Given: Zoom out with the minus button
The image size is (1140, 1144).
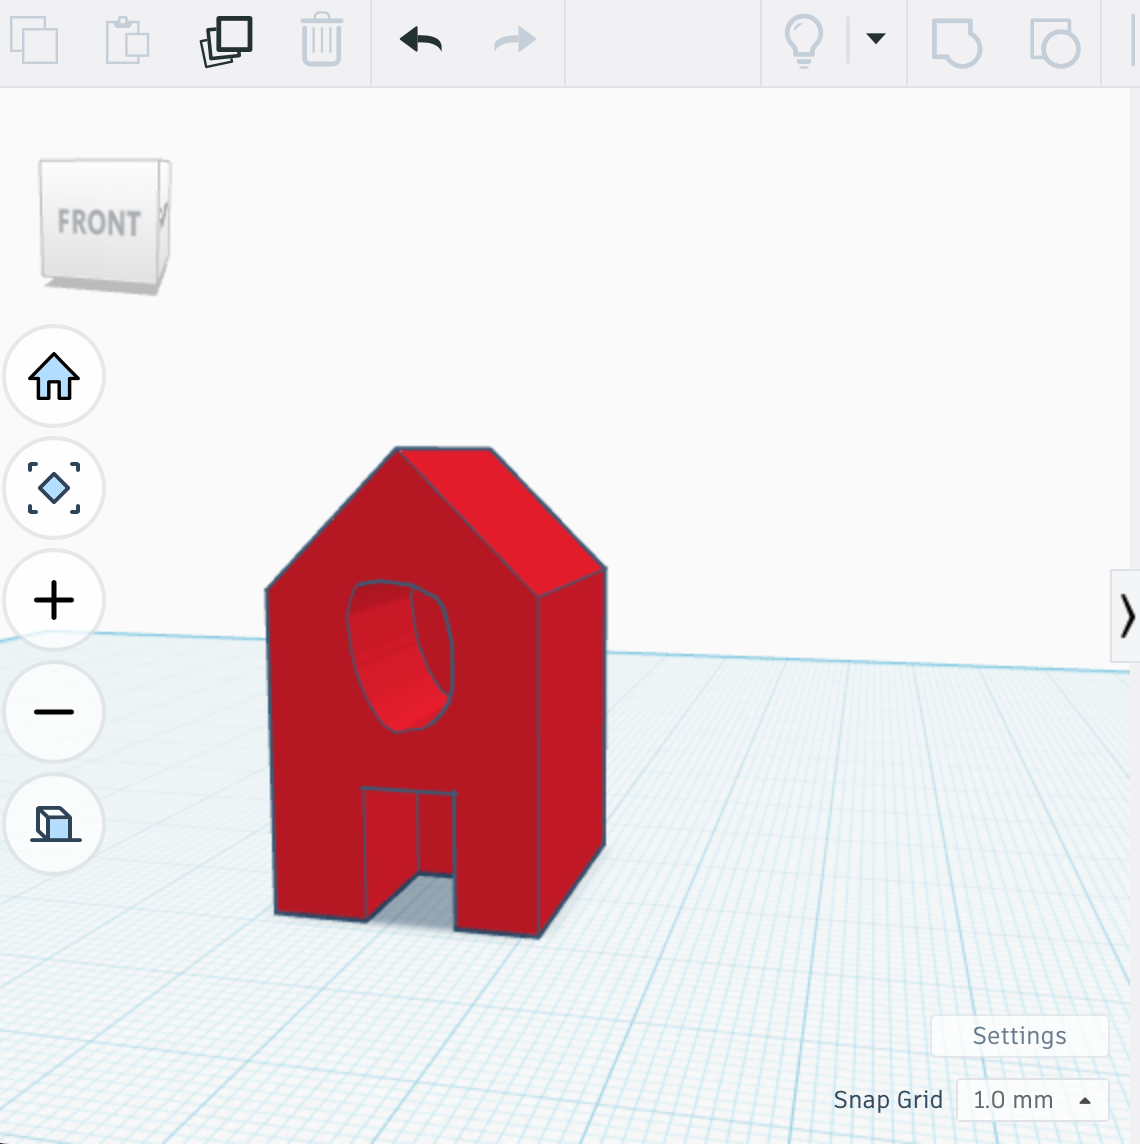Looking at the screenshot, I should pyautogui.click(x=54, y=711).
